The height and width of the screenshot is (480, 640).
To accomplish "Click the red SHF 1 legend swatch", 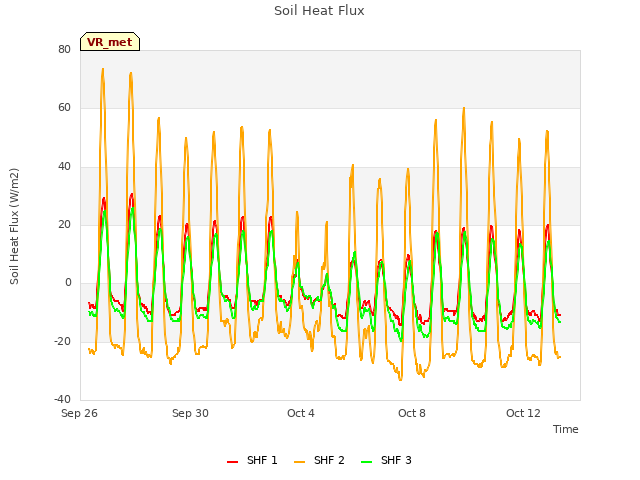I will 232,462.
